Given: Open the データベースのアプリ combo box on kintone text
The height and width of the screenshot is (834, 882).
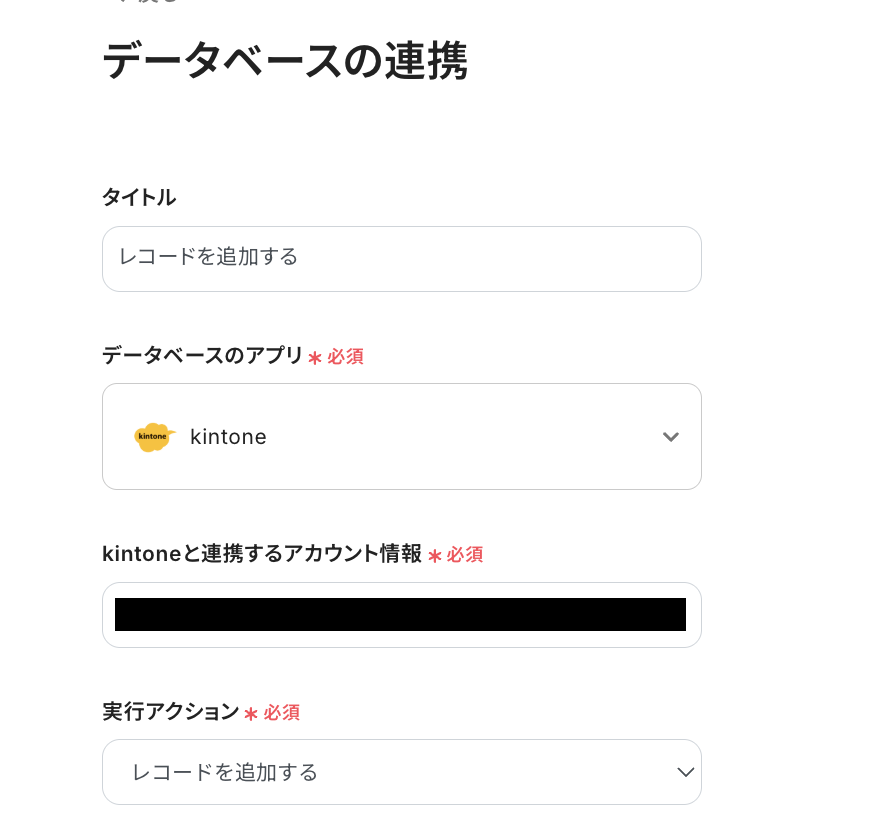Looking at the screenshot, I should pos(228,437).
